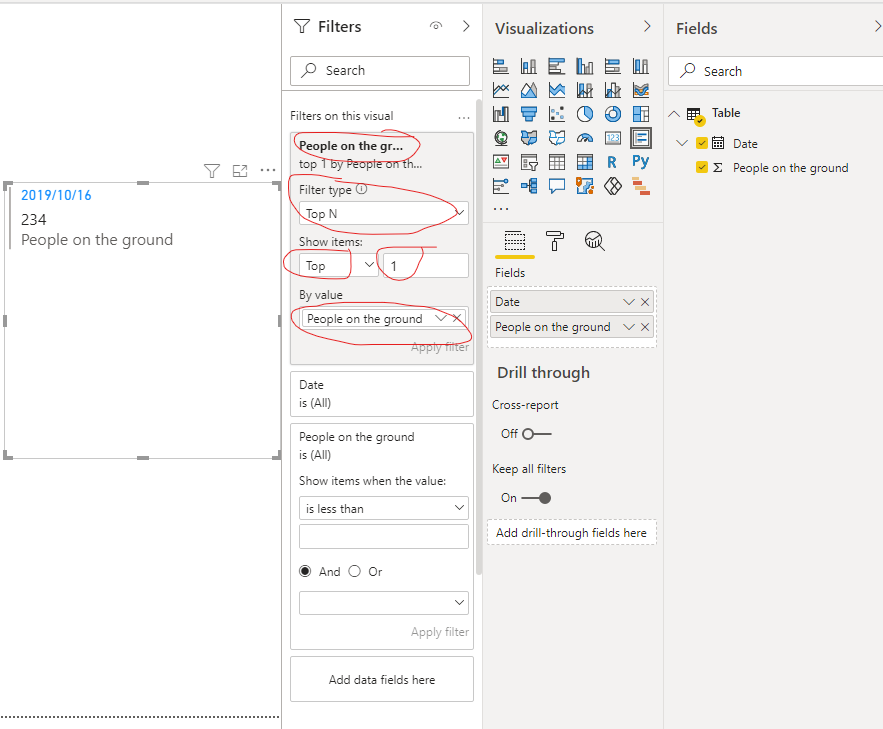Choose the KPI visual
Viewport: 883px width, 729px height.
[x=501, y=162]
